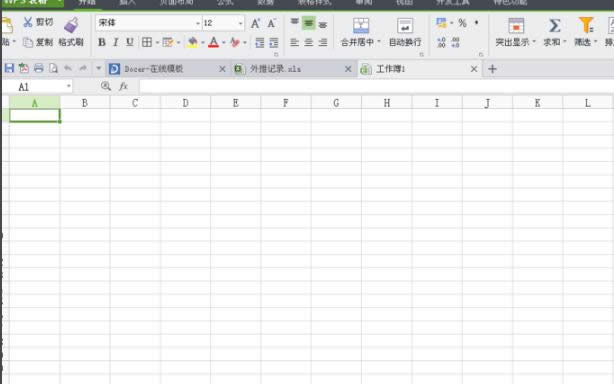The width and height of the screenshot is (614, 384).
Task: Open the font size dropdown
Action: point(240,23)
